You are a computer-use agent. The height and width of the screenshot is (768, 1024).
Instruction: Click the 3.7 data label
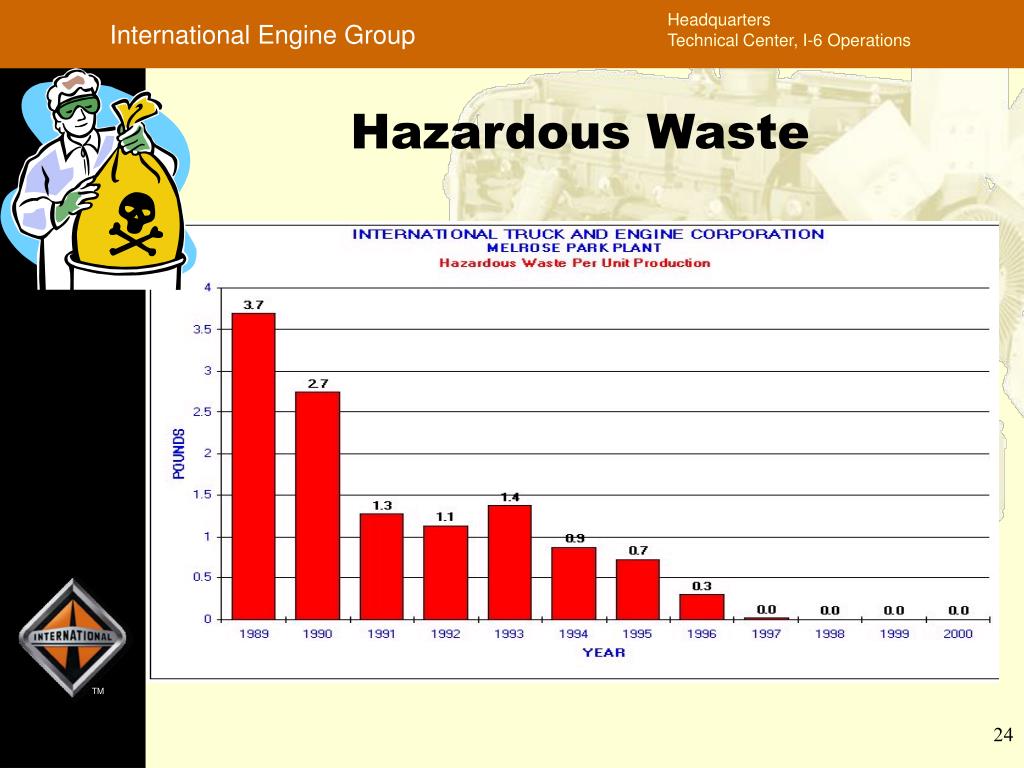253,305
